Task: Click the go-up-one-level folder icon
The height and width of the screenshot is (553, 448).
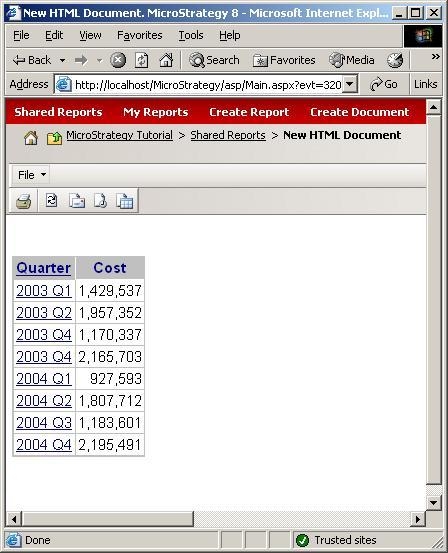Action: click(54, 138)
